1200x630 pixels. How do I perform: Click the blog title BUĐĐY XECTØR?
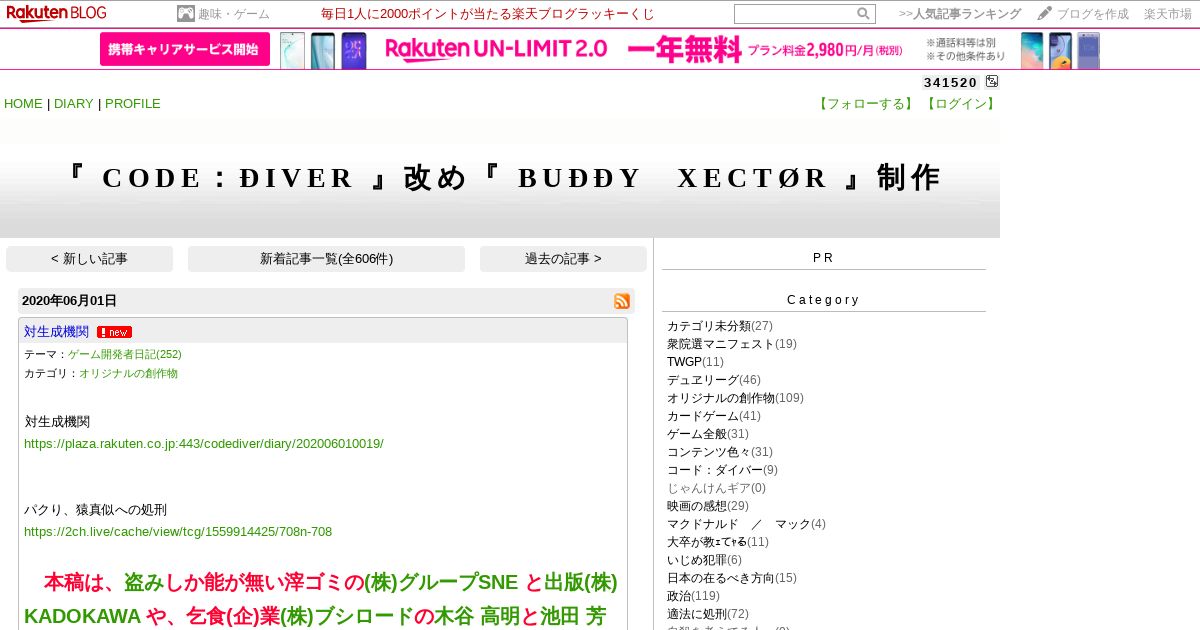pyautogui.click(x=500, y=178)
